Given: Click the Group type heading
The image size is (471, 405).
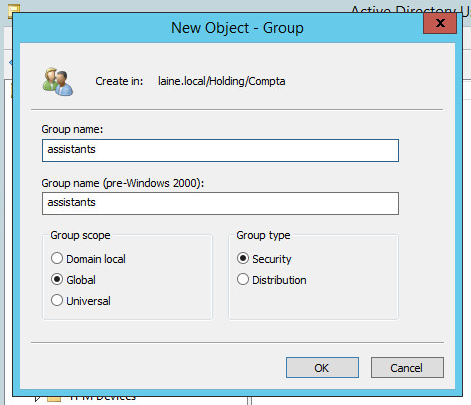Looking at the screenshot, I should pyautogui.click(x=263, y=235).
